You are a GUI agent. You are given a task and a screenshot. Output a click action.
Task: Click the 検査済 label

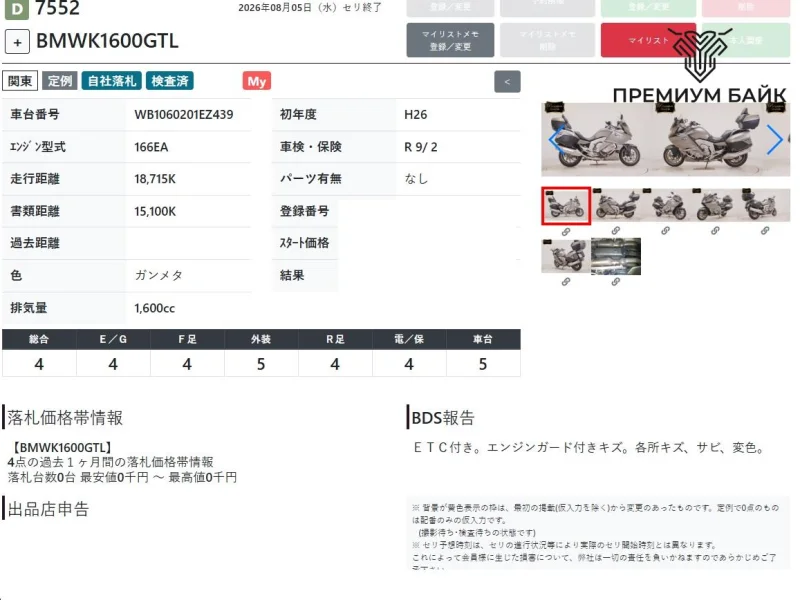point(170,81)
